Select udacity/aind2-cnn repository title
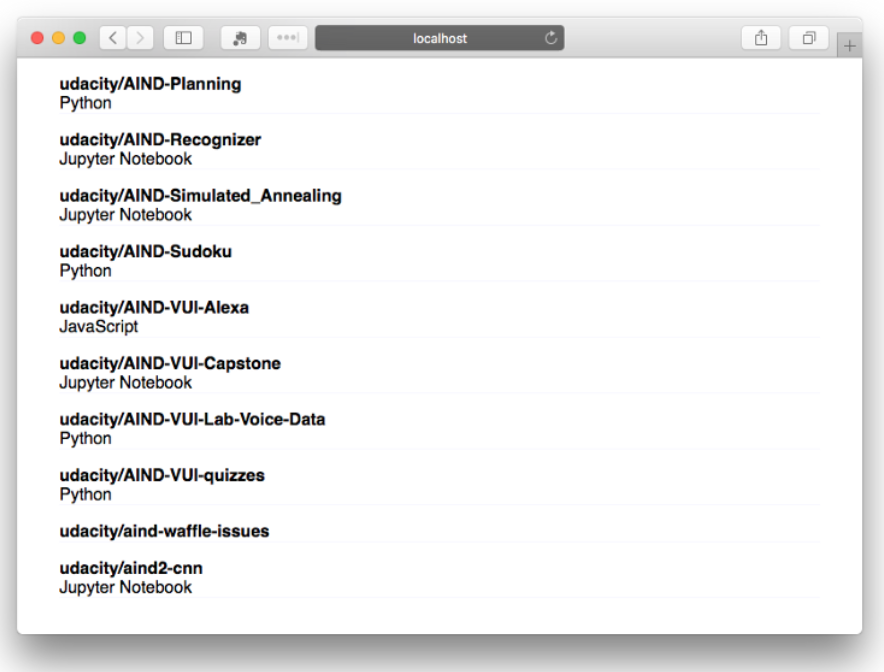884x672 pixels. coord(131,568)
